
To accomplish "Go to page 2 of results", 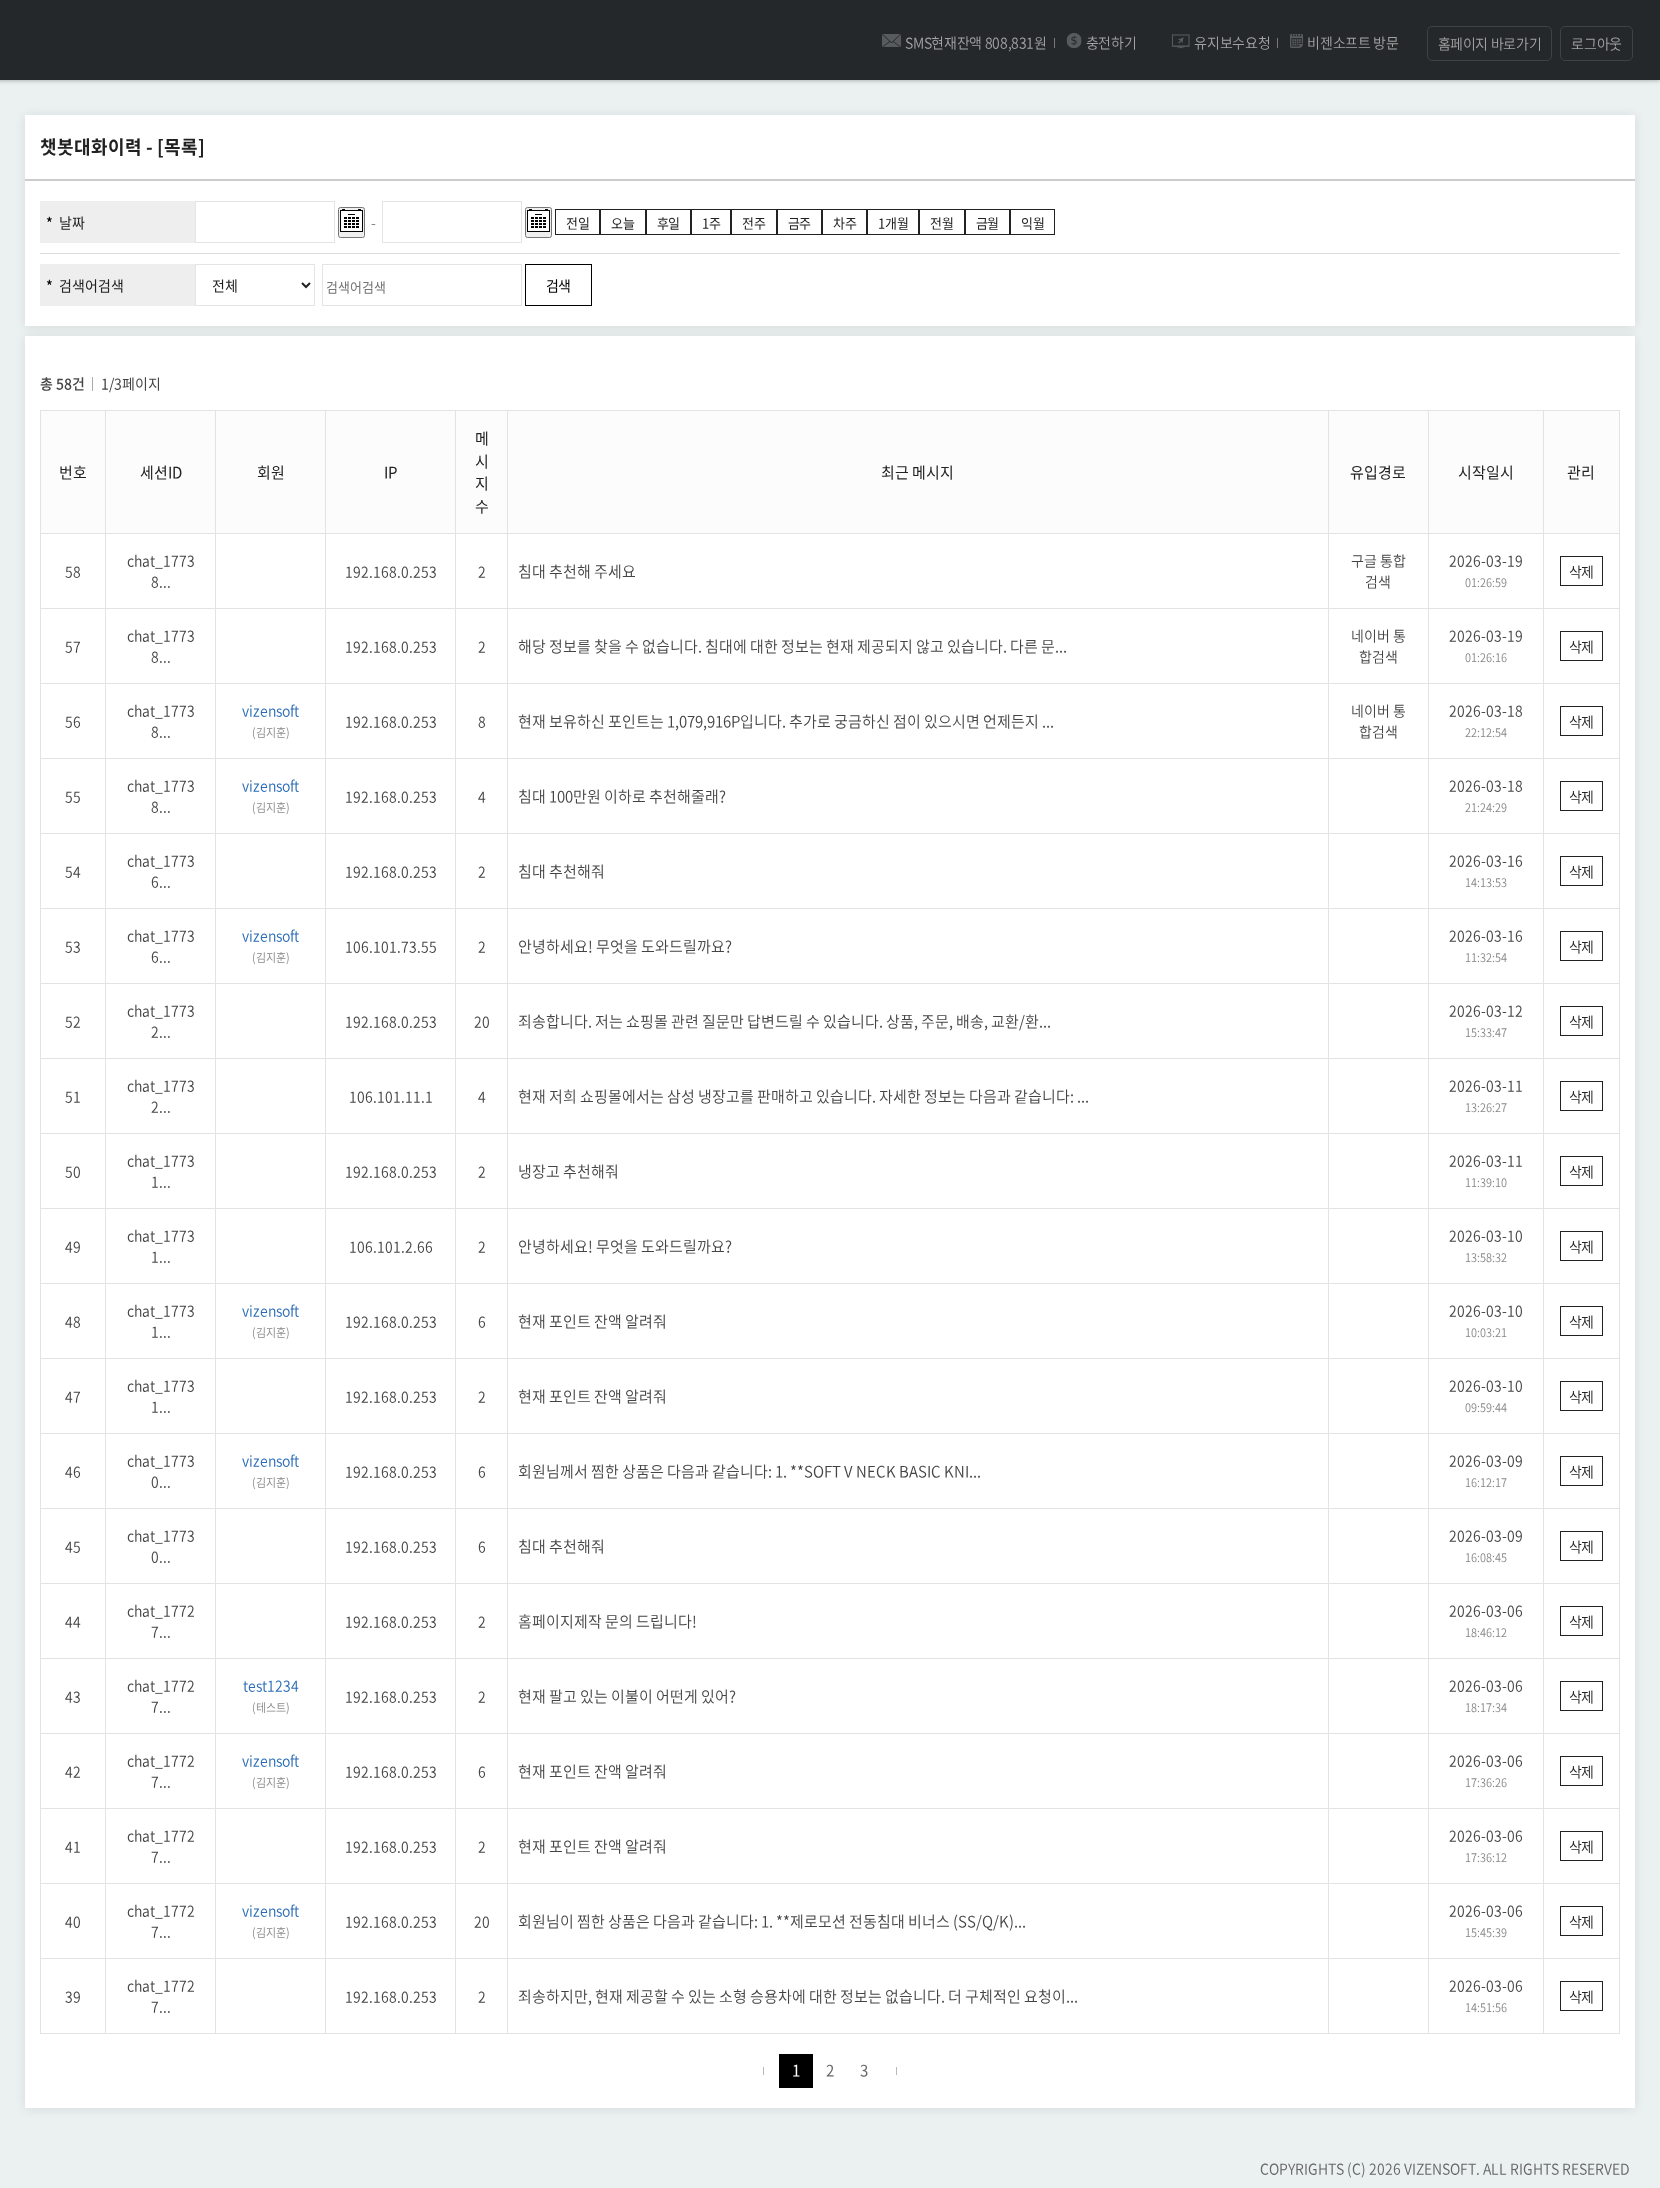I will 829,2071.
